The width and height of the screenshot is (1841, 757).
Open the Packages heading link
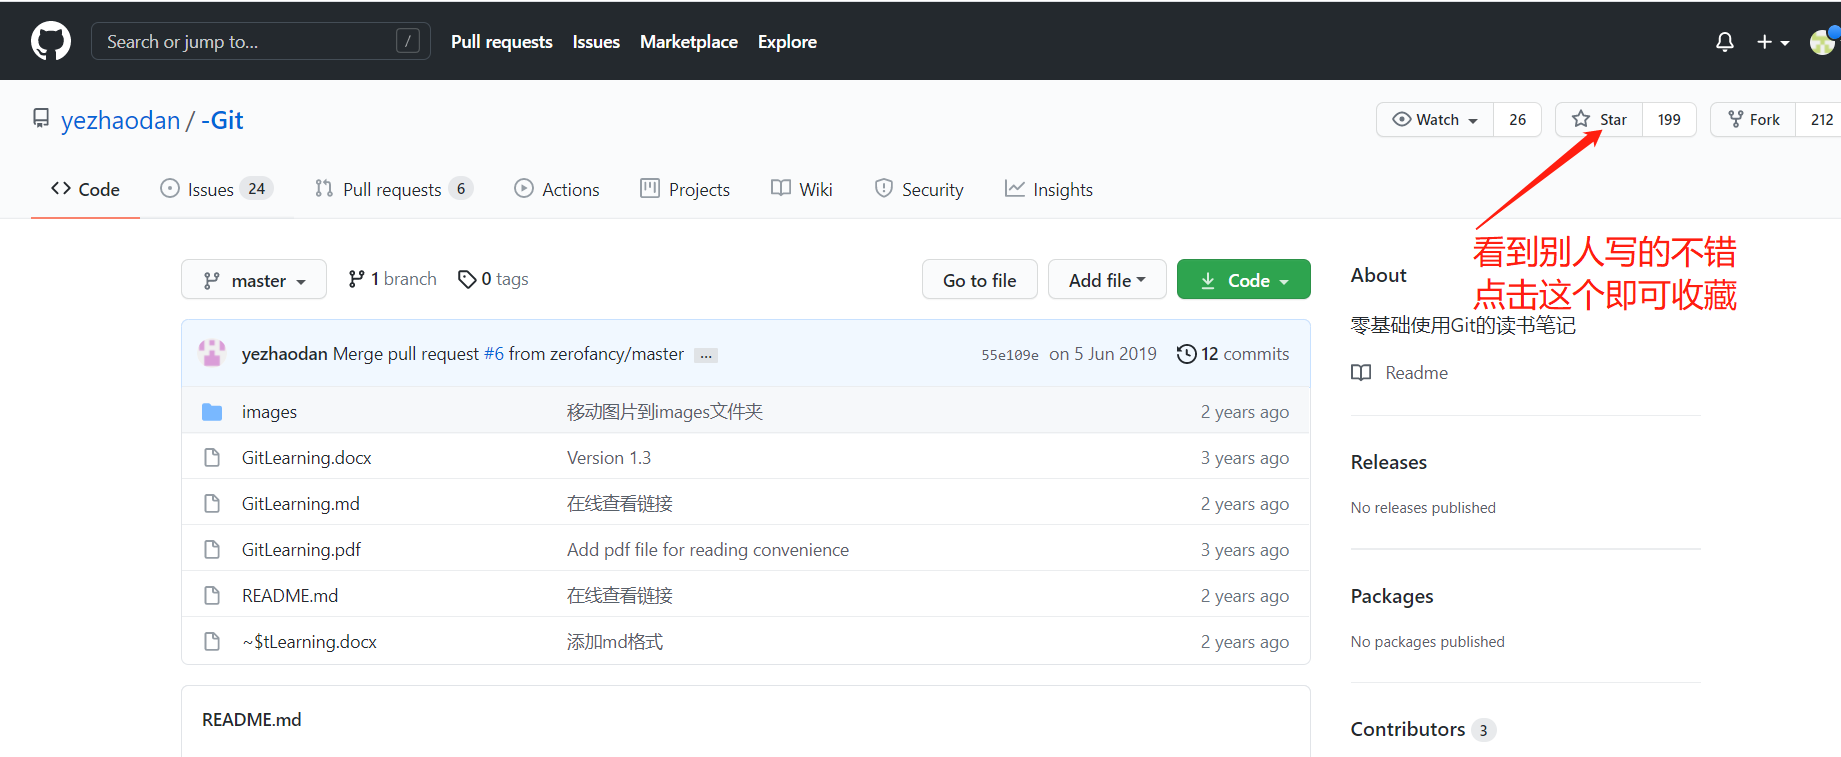click(1392, 596)
